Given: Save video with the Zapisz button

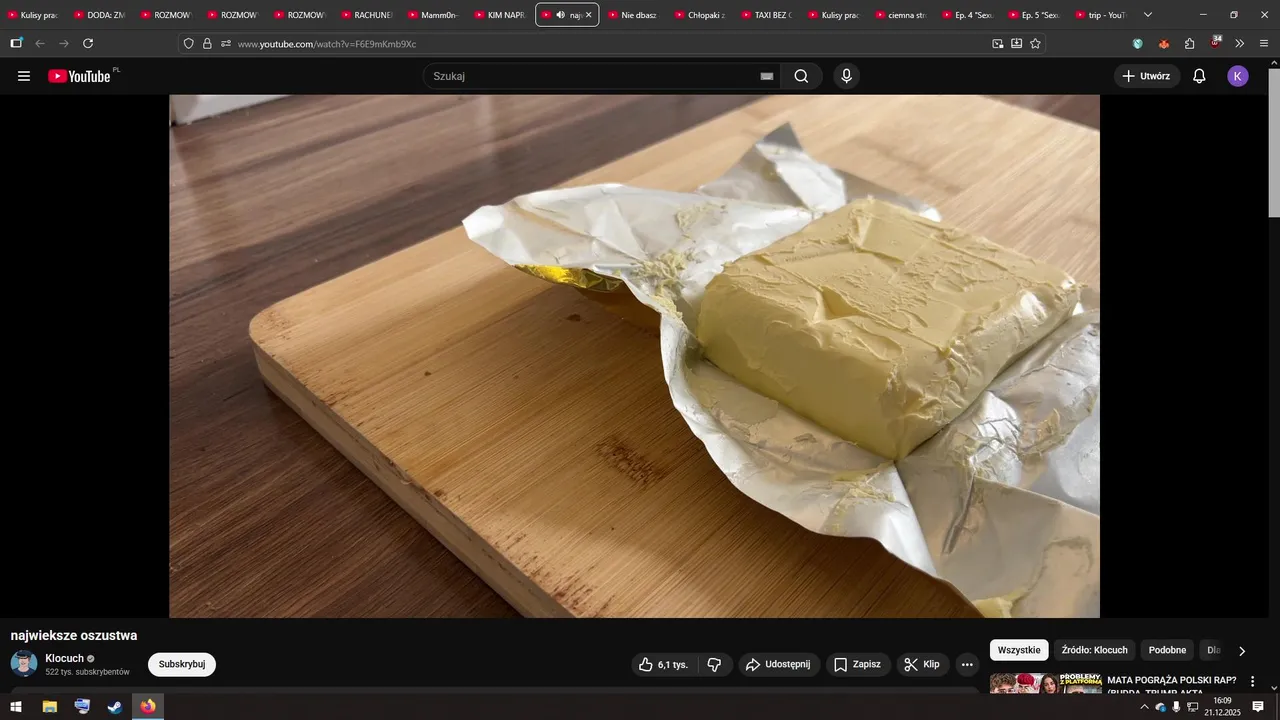Looking at the screenshot, I should 857,664.
